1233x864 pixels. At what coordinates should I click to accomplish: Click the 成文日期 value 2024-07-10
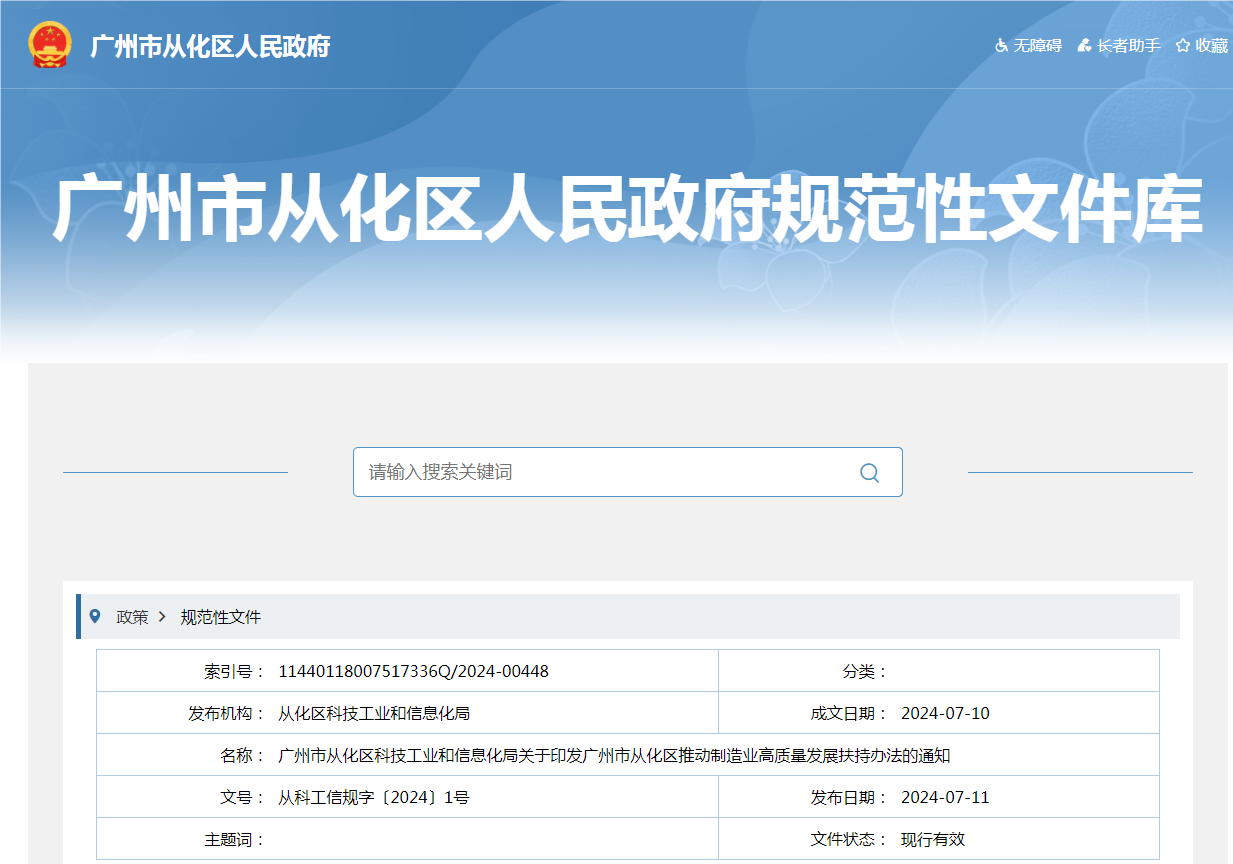pos(945,713)
